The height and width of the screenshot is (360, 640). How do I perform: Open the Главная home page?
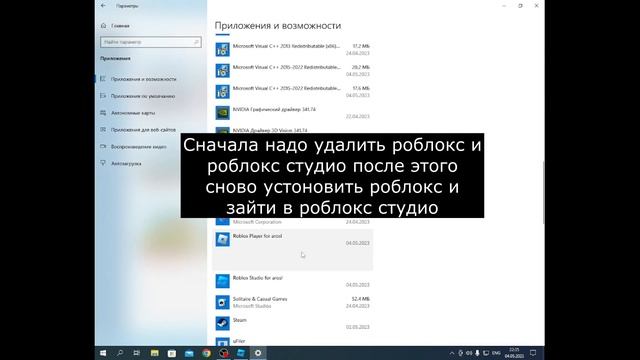point(116,26)
